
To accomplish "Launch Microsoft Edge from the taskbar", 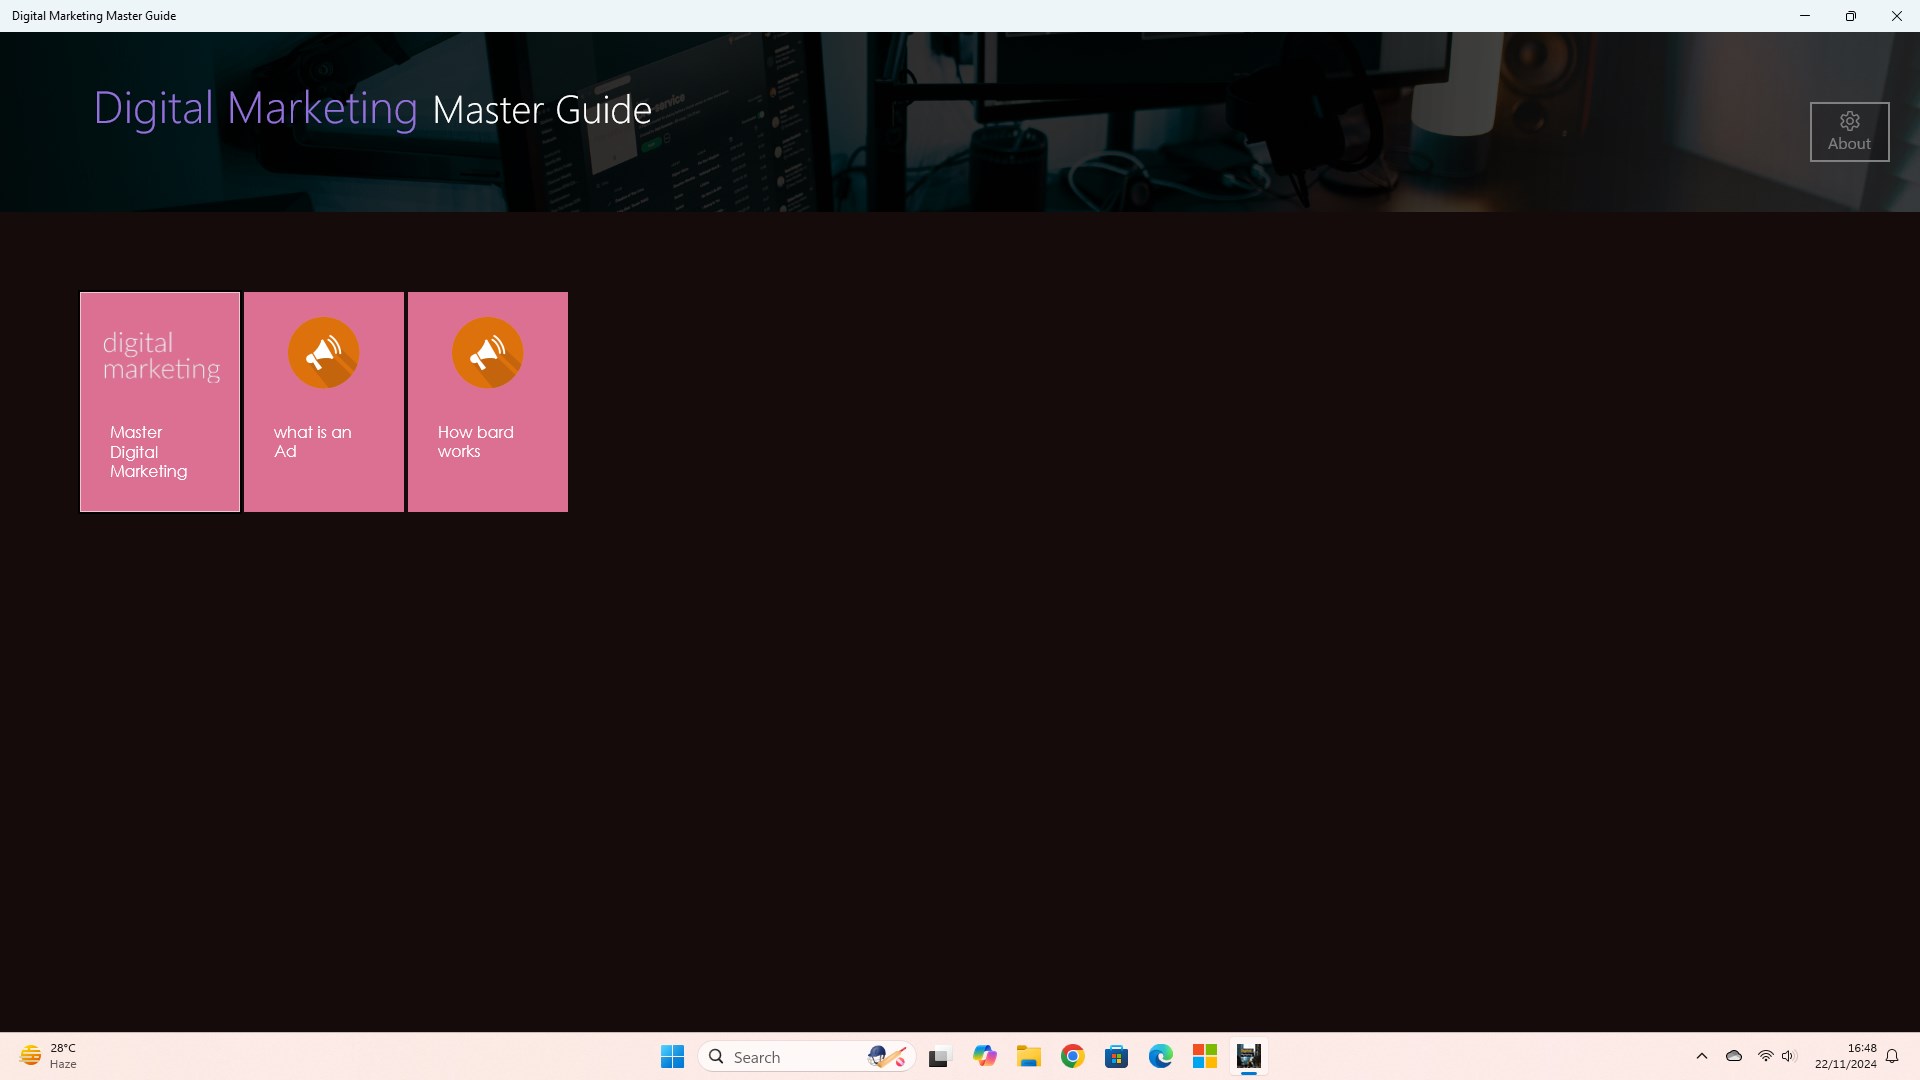I will 1161,1057.
